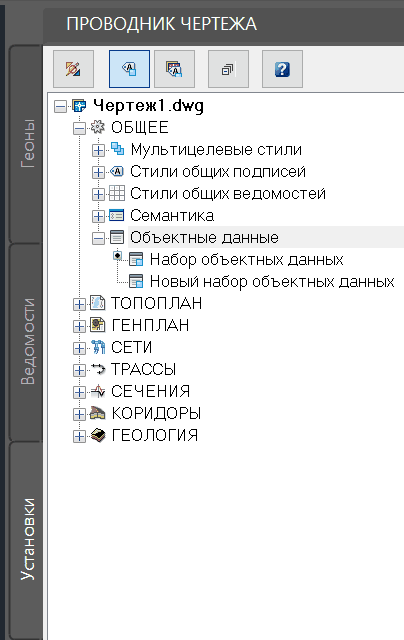Click the first toolbar icon with crossed pencil
Image resolution: width=404 pixels, height=640 pixels.
(x=73, y=69)
